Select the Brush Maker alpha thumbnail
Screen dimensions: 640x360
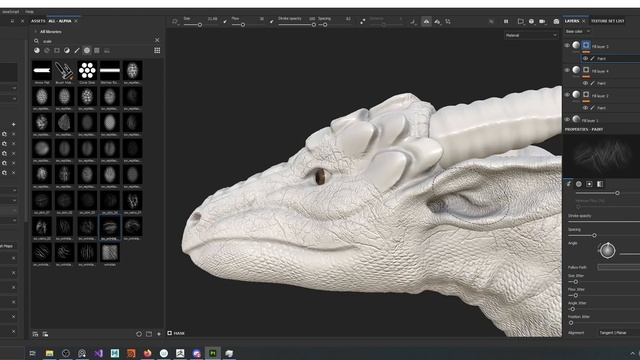[64, 71]
